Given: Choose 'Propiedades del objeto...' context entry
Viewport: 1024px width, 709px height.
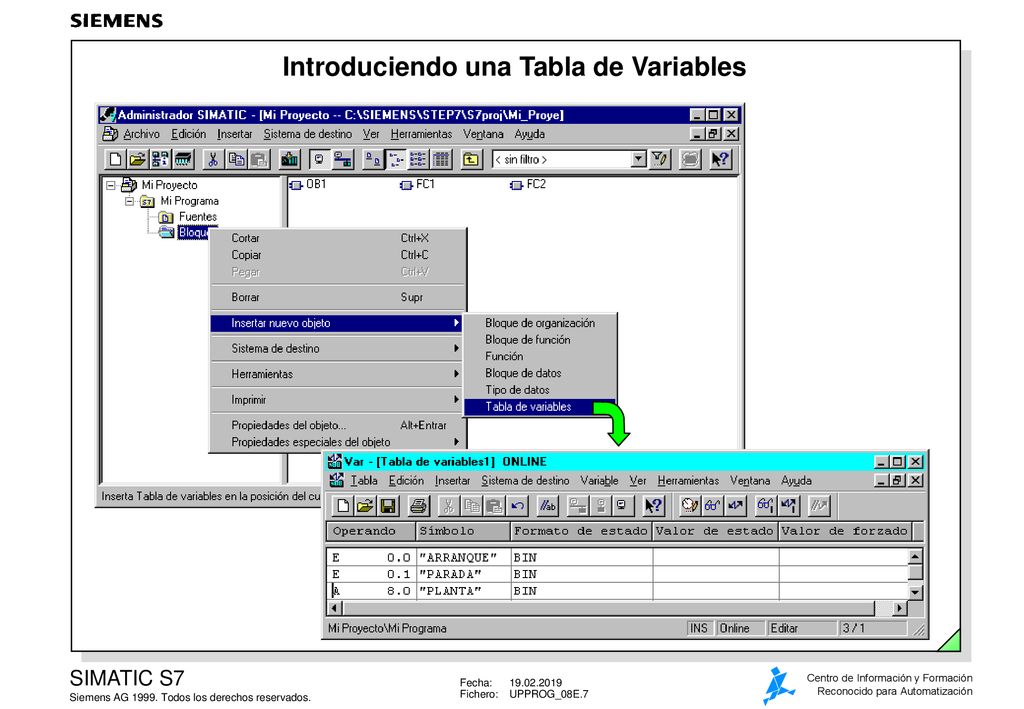Looking at the screenshot, I should pyautogui.click(x=337, y=425).
